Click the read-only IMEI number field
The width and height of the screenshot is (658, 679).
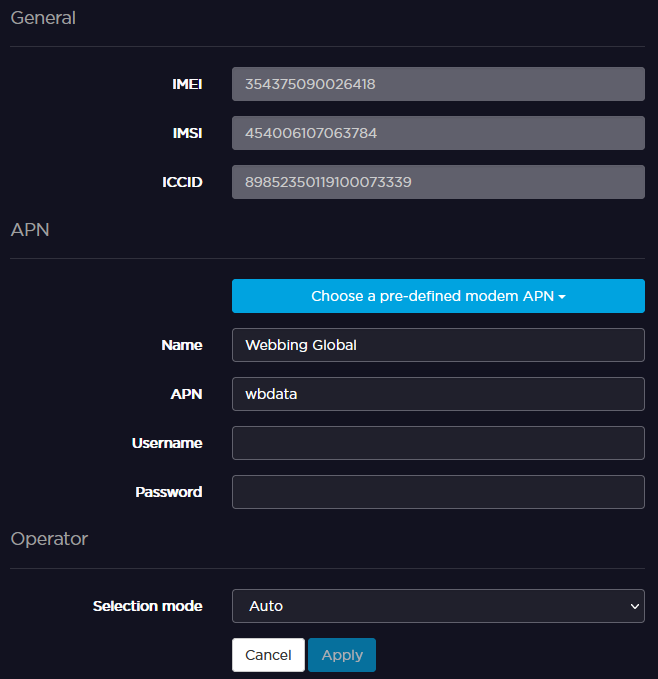438,84
